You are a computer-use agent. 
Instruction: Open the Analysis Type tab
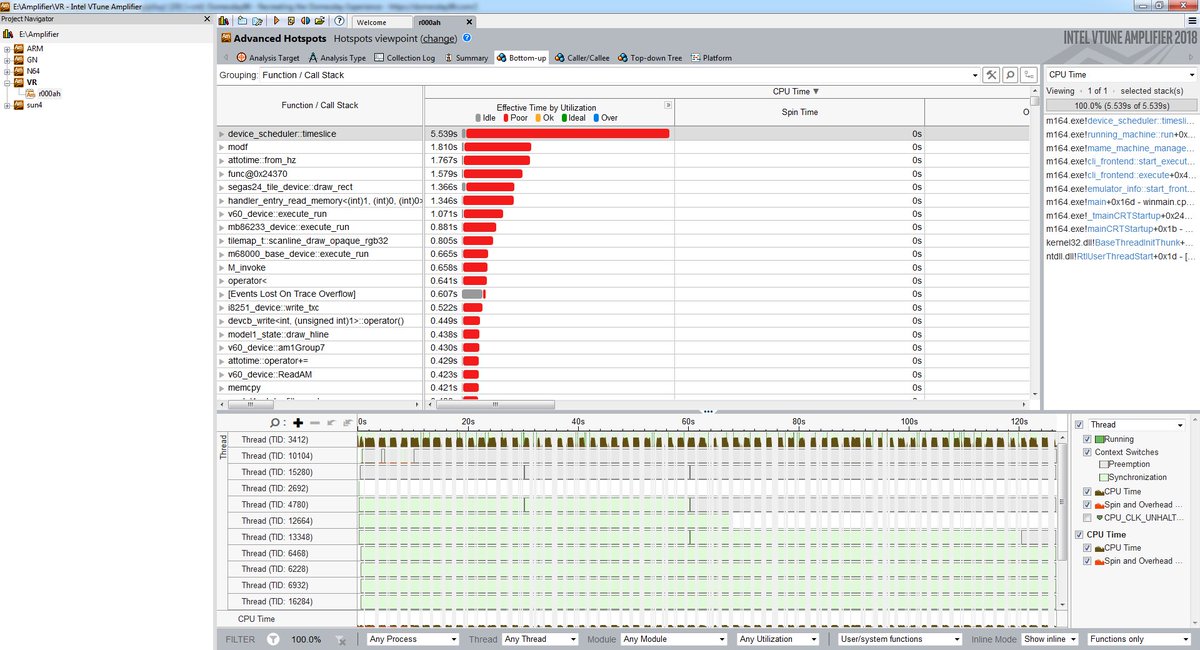[336, 58]
